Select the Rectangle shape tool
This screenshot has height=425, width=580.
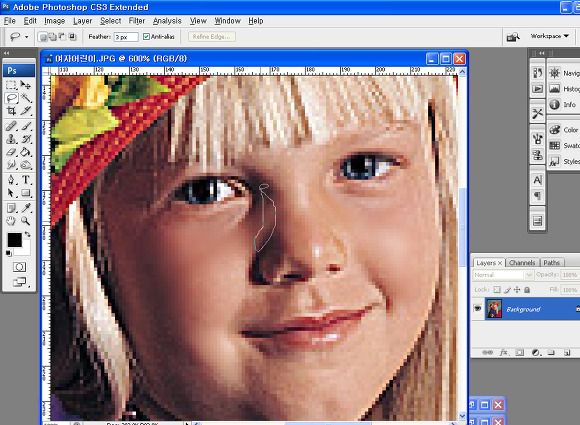click(26, 193)
